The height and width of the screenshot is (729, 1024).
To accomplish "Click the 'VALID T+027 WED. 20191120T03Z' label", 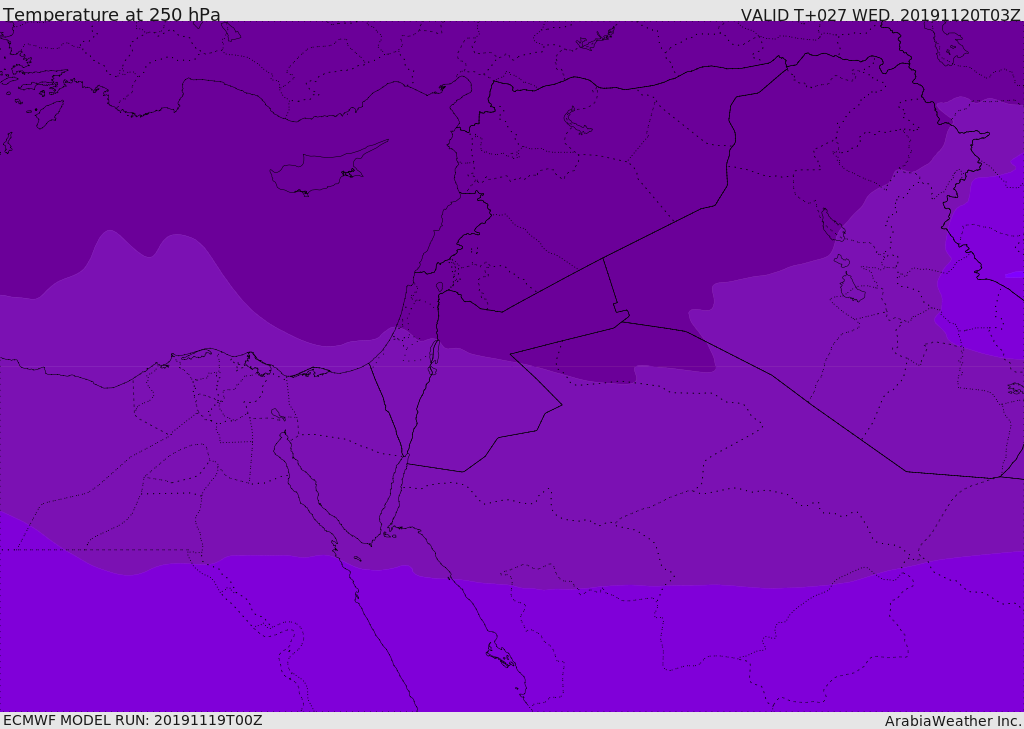I will [x=880, y=15].
